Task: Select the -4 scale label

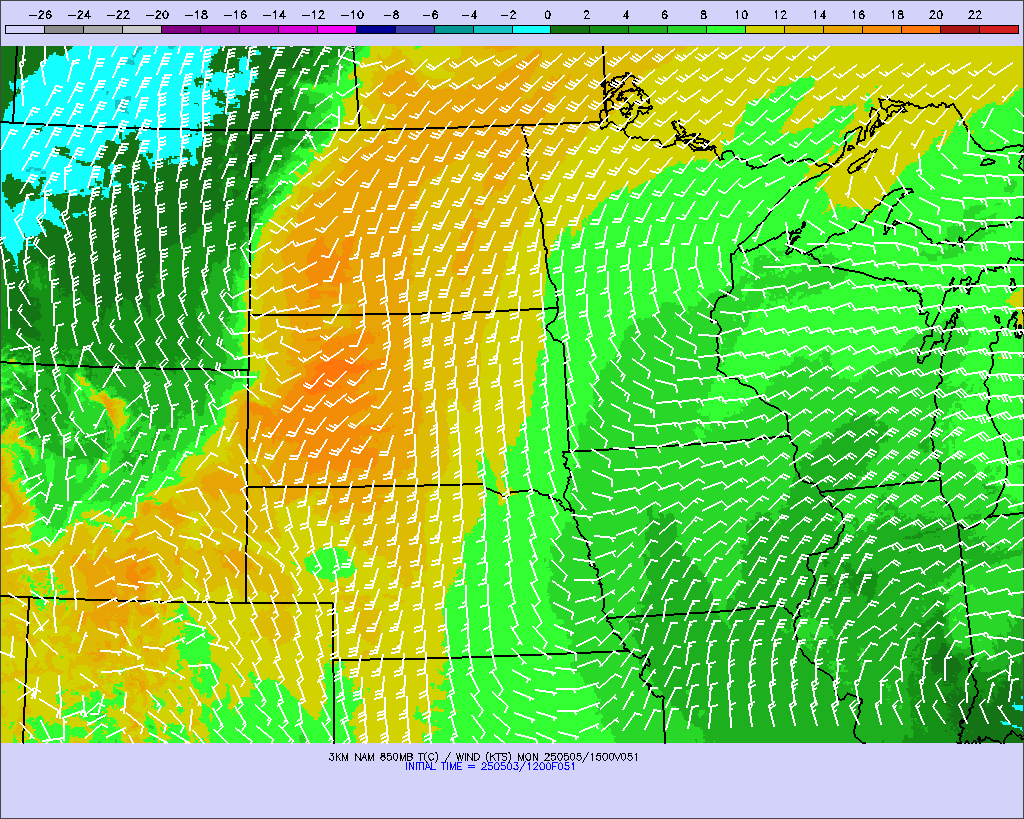Action: coord(469,14)
